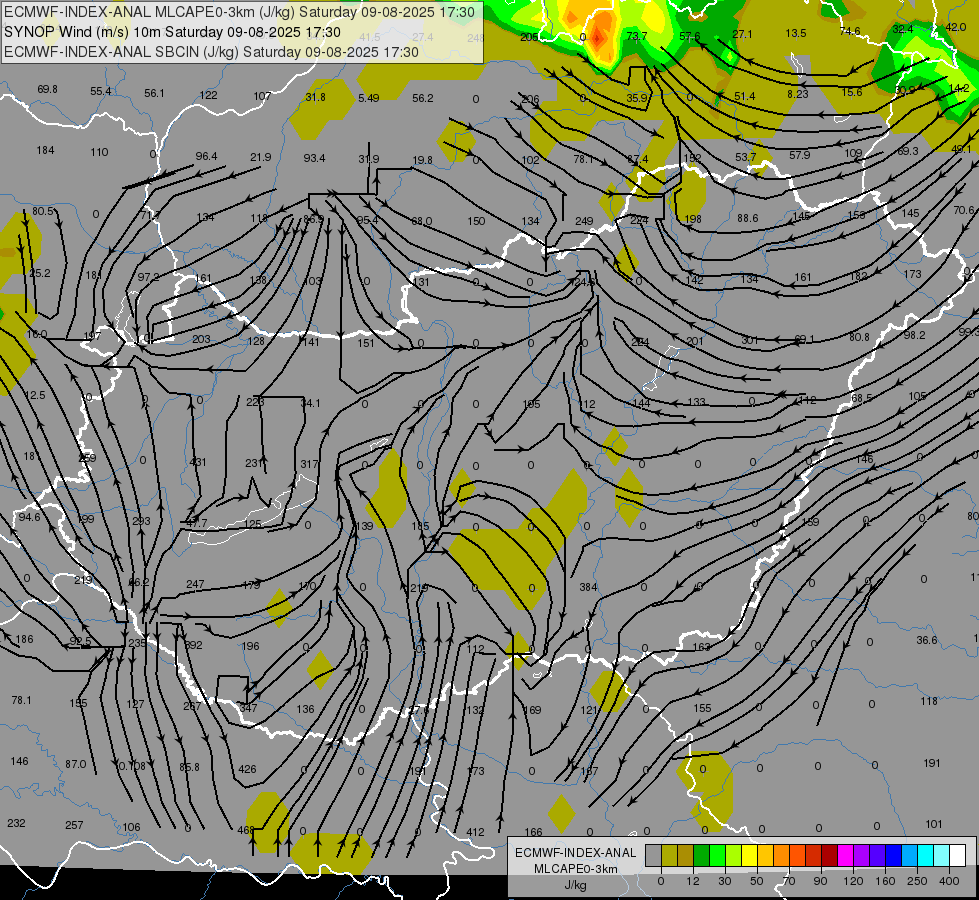The height and width of the screenshot is (900, 979).
Task: Click the map value 257
Action: pyautogui.click(x=74, y=825)
